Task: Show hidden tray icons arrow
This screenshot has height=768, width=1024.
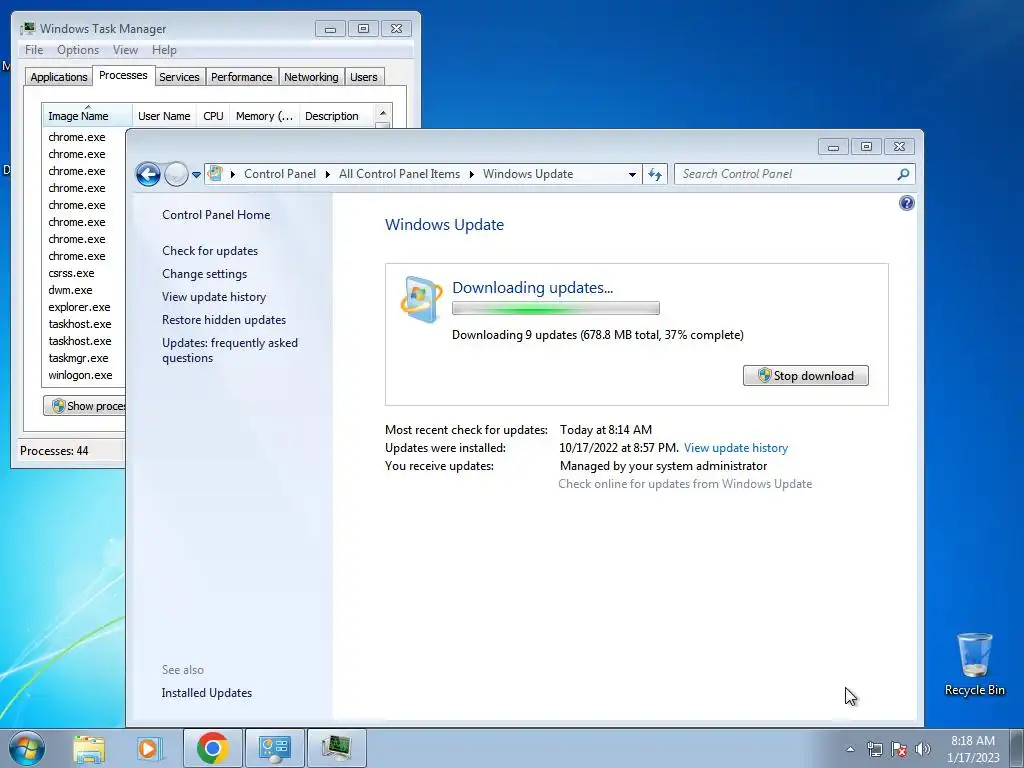Action: pos(850,749)
